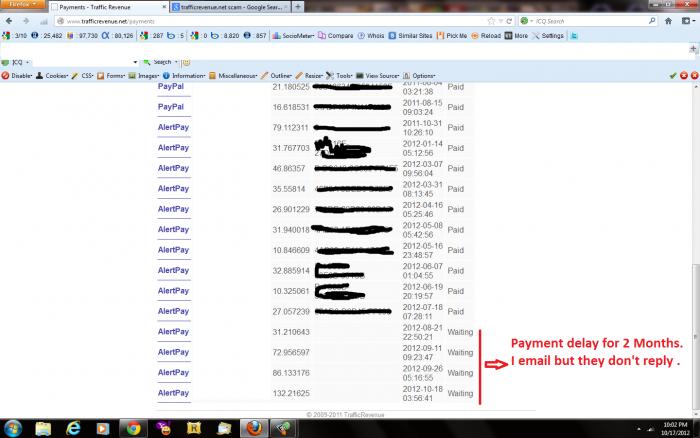The height and width of the screenshot is (438, 700).
Task: Open SocioMeter in the SEO toolbar
Action: (293, 36)
